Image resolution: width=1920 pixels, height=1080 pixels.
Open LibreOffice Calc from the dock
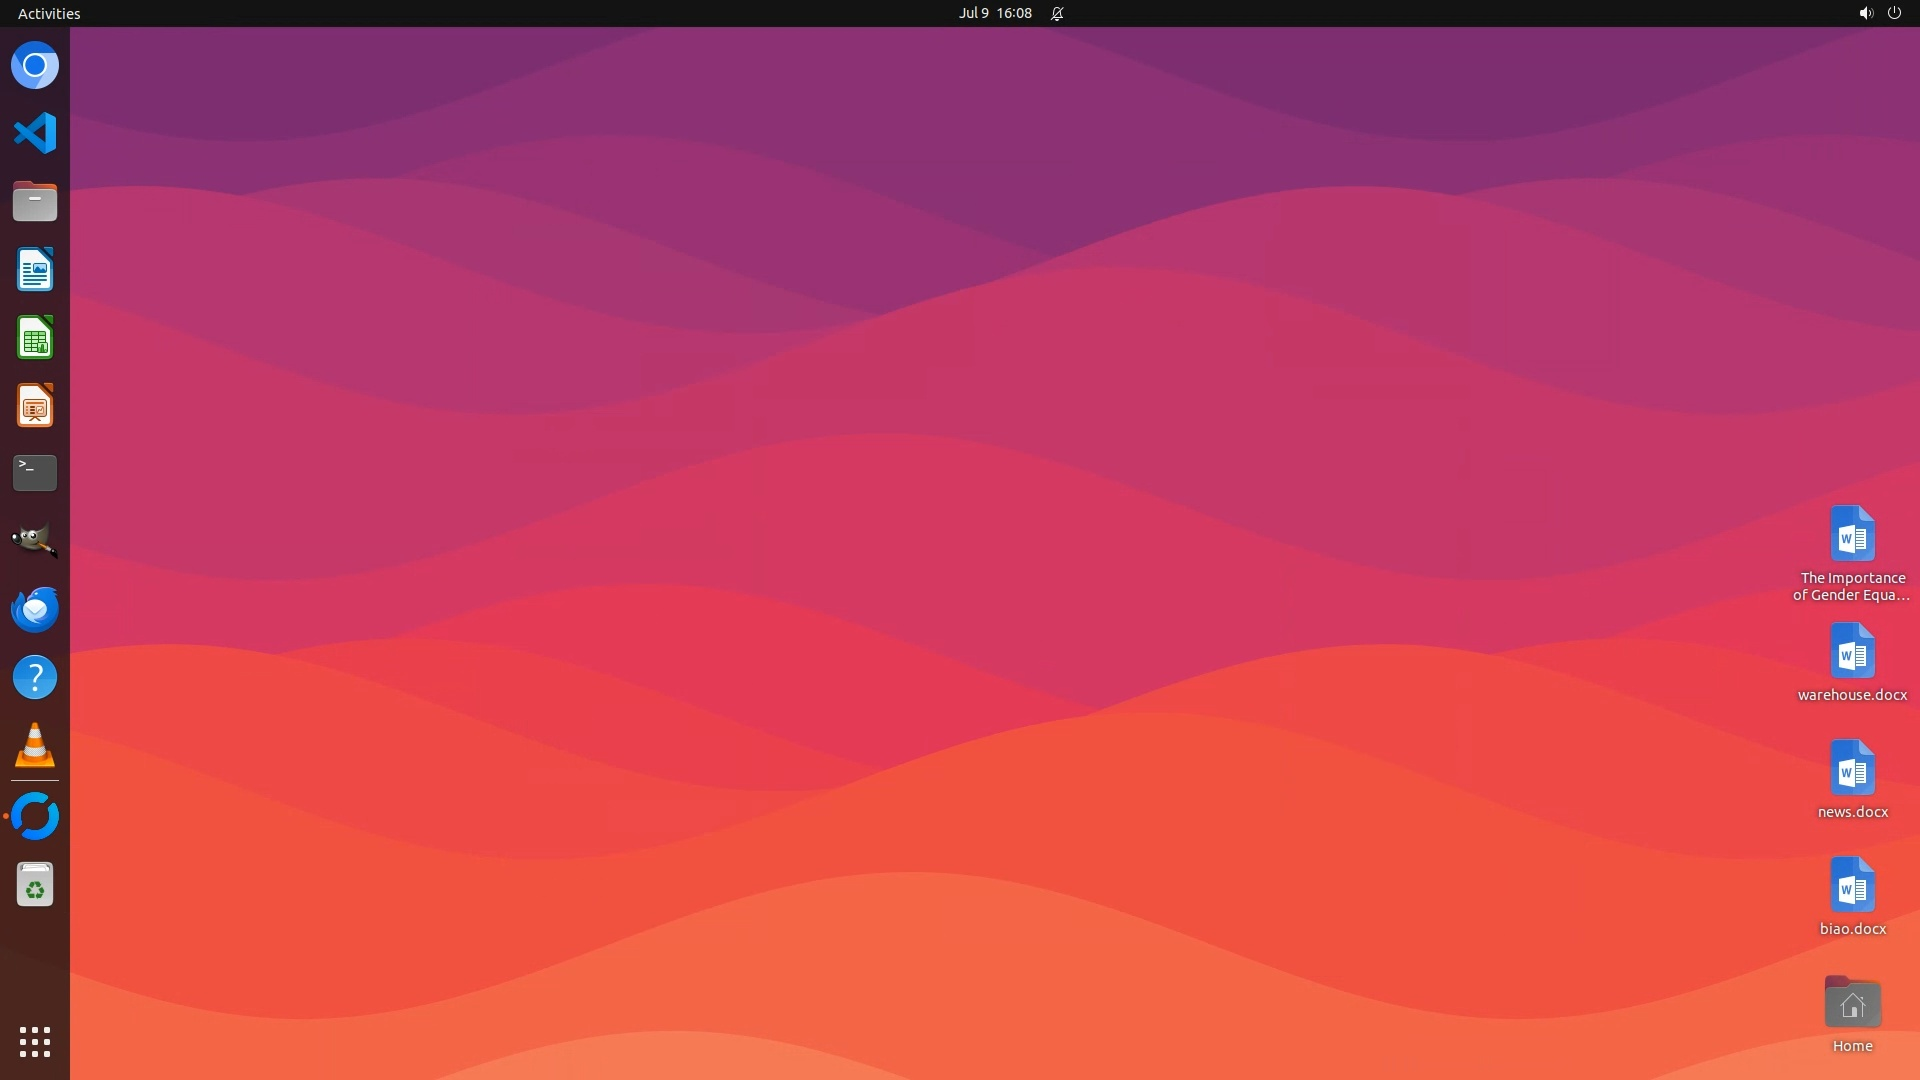(35, 338)
